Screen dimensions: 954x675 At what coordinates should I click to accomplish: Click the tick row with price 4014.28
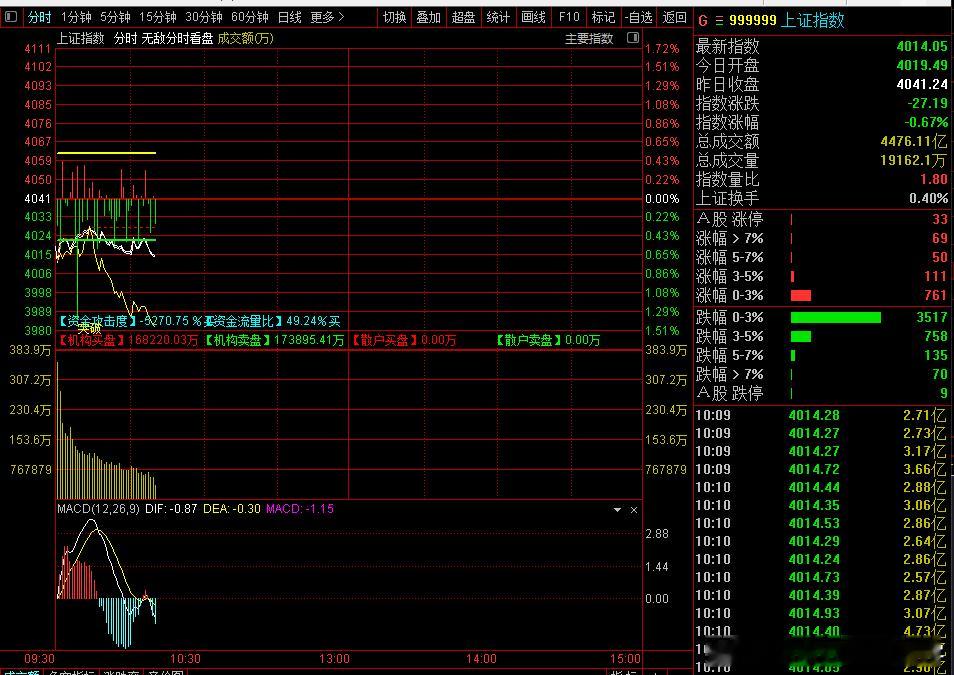(x=821, y=415)
